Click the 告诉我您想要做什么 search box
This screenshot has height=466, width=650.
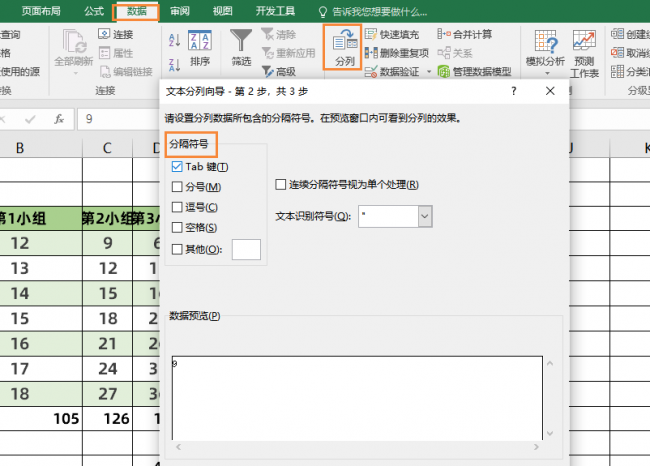point(379,12)
